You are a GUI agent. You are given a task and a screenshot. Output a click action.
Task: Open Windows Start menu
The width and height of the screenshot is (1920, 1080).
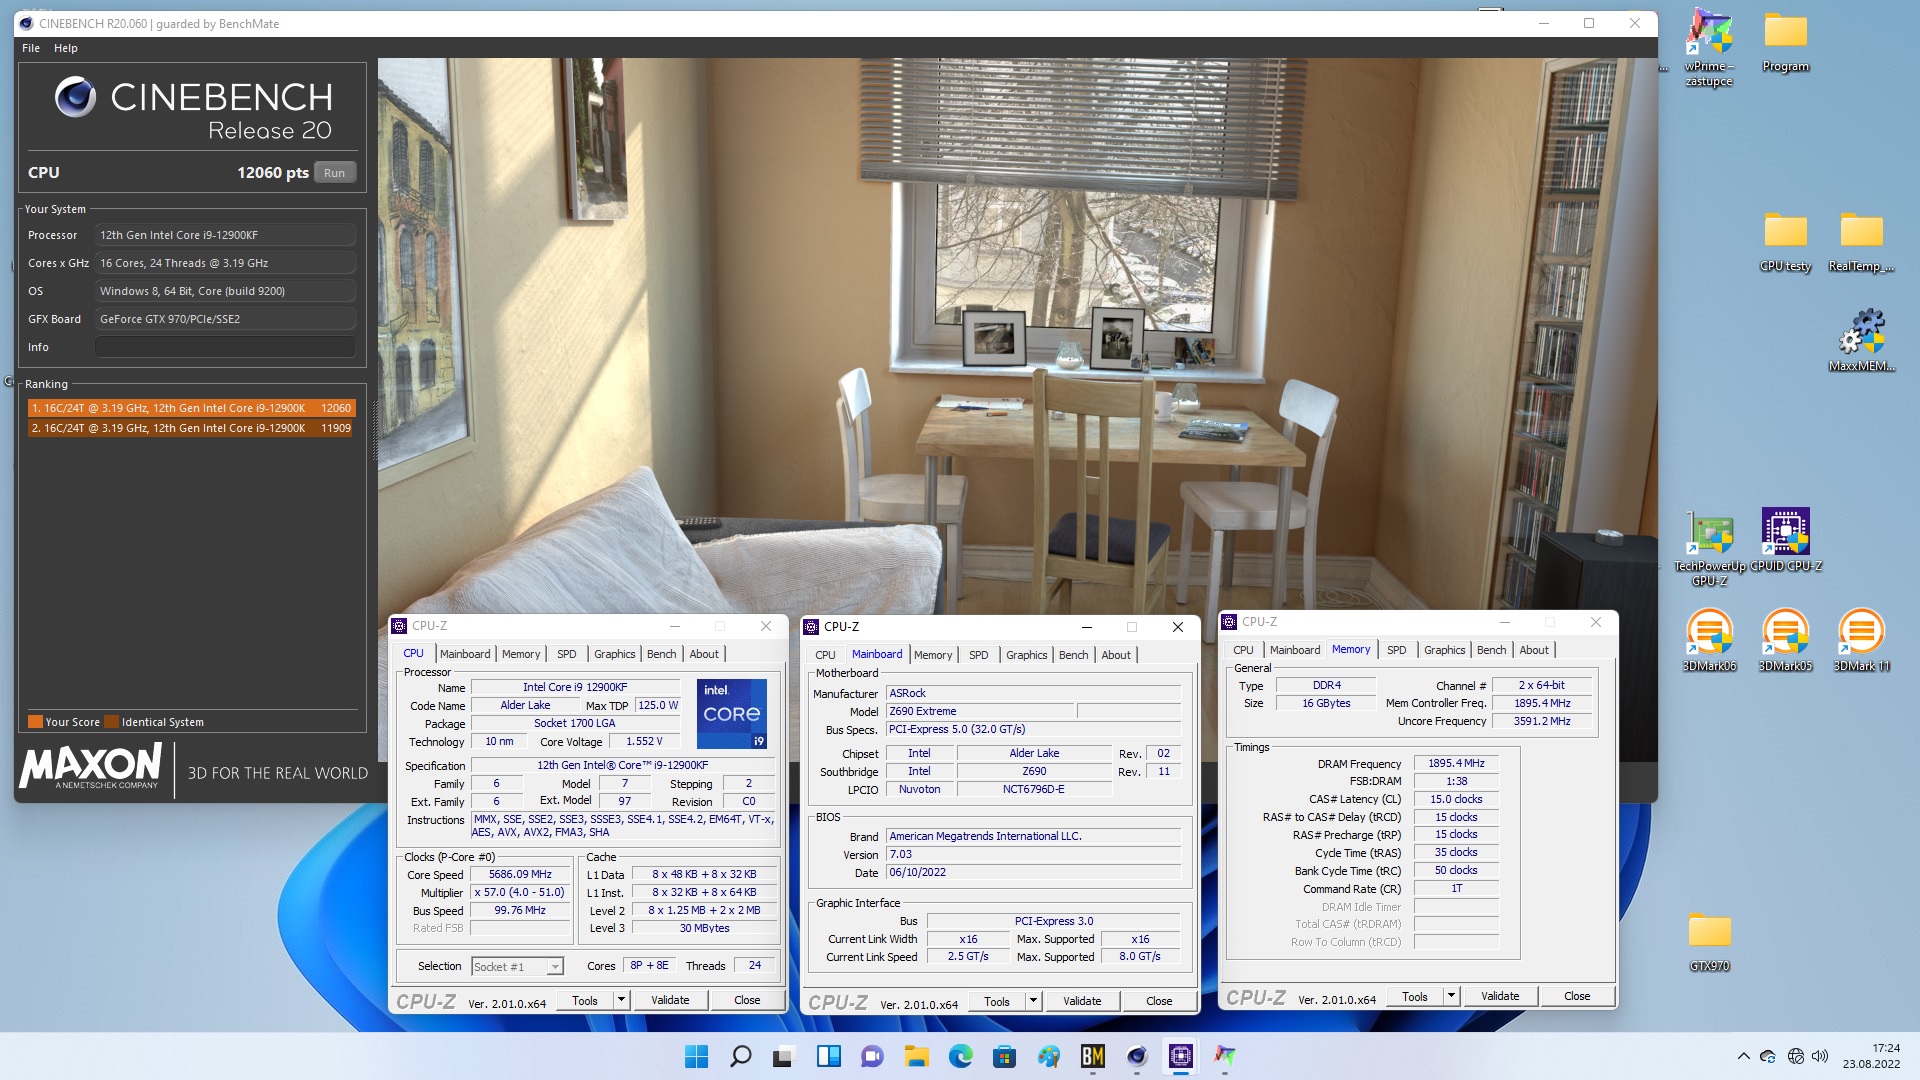coord(696,1056)
